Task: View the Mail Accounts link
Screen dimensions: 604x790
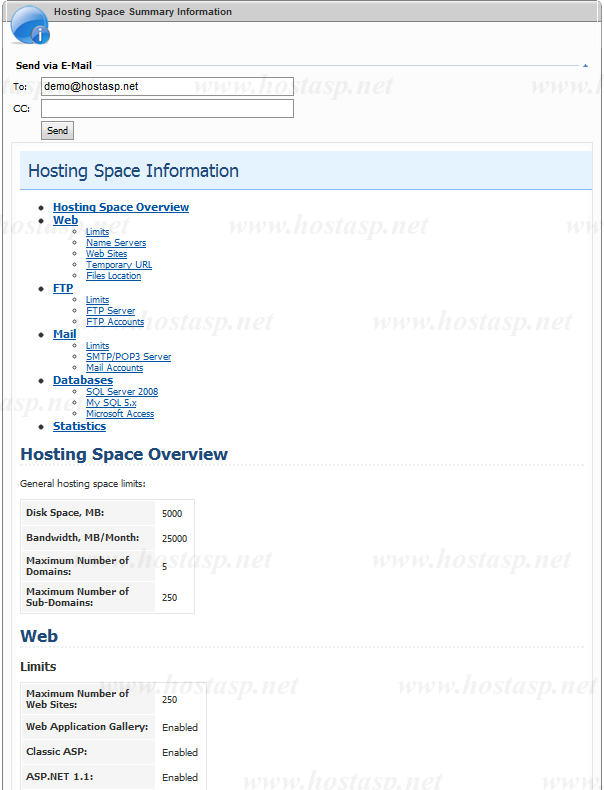Action: coord(114,368)
